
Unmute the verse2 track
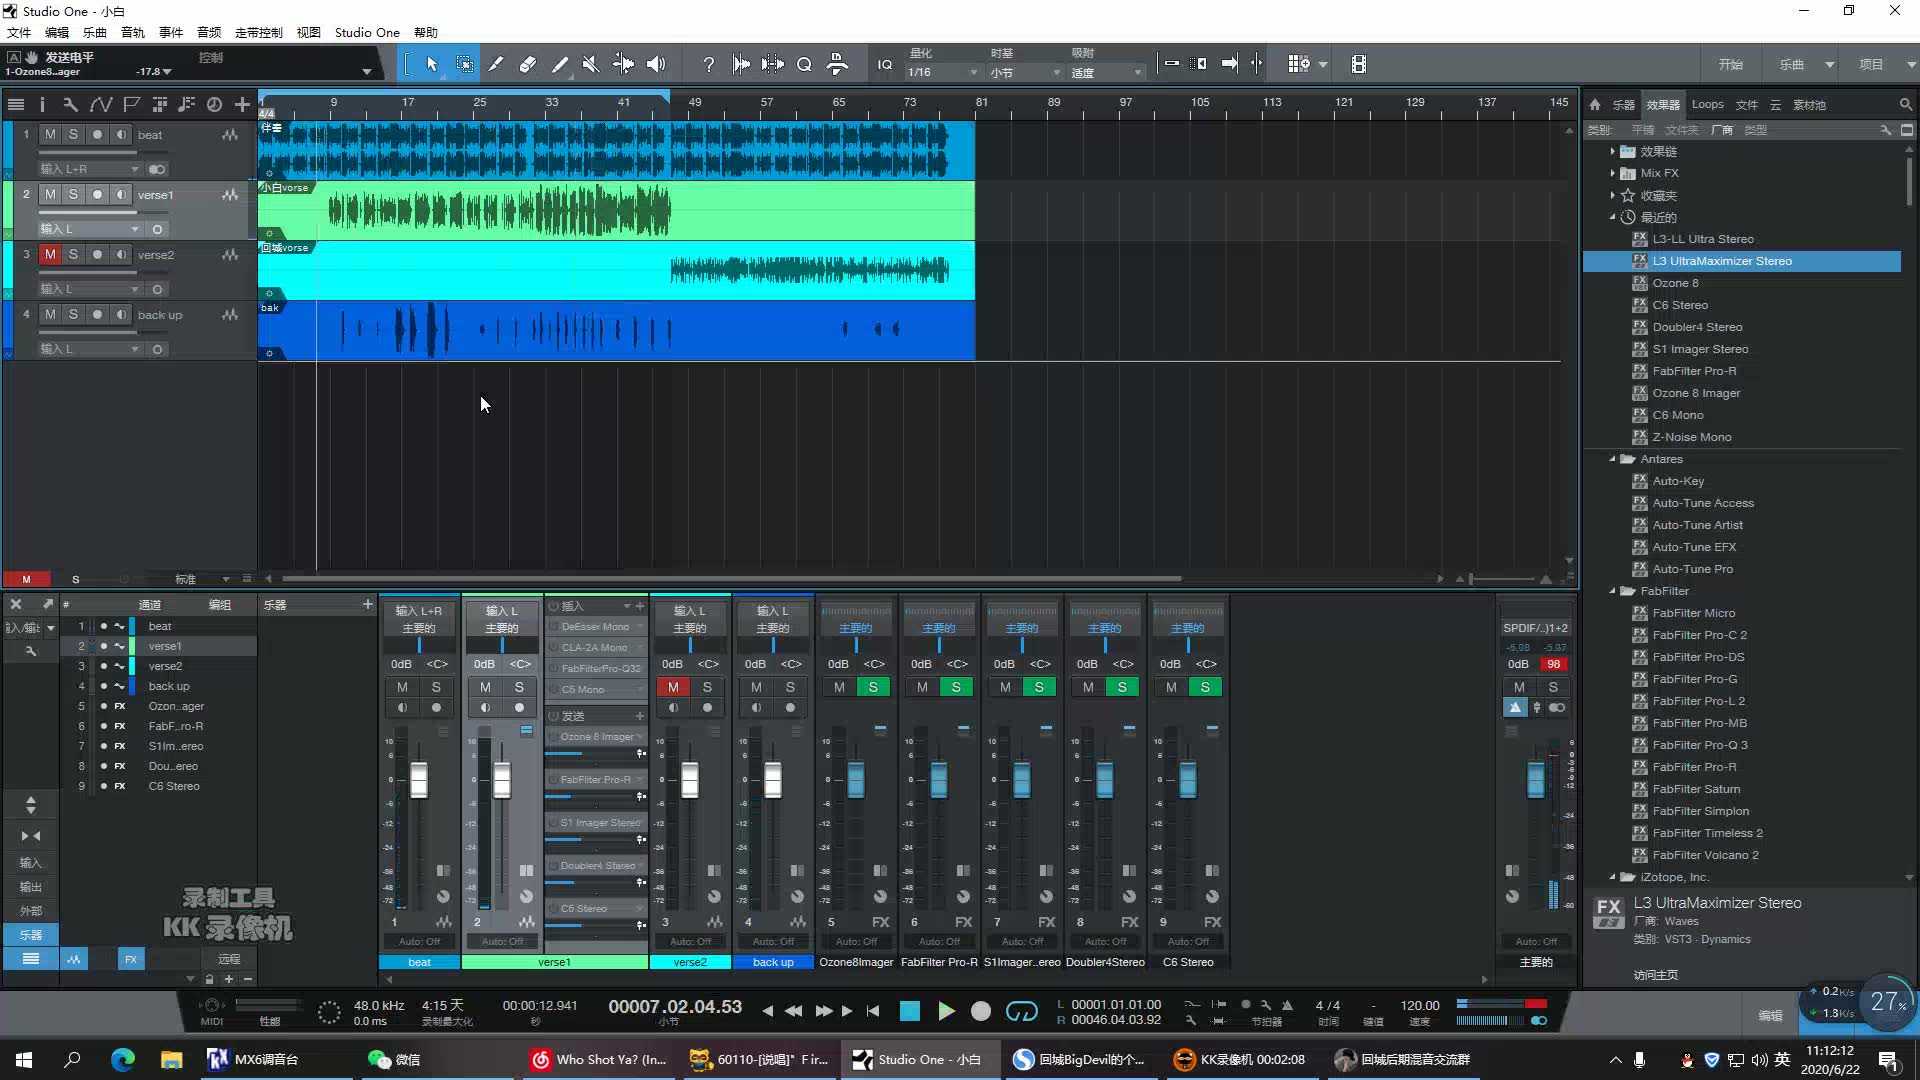point(50,254)
